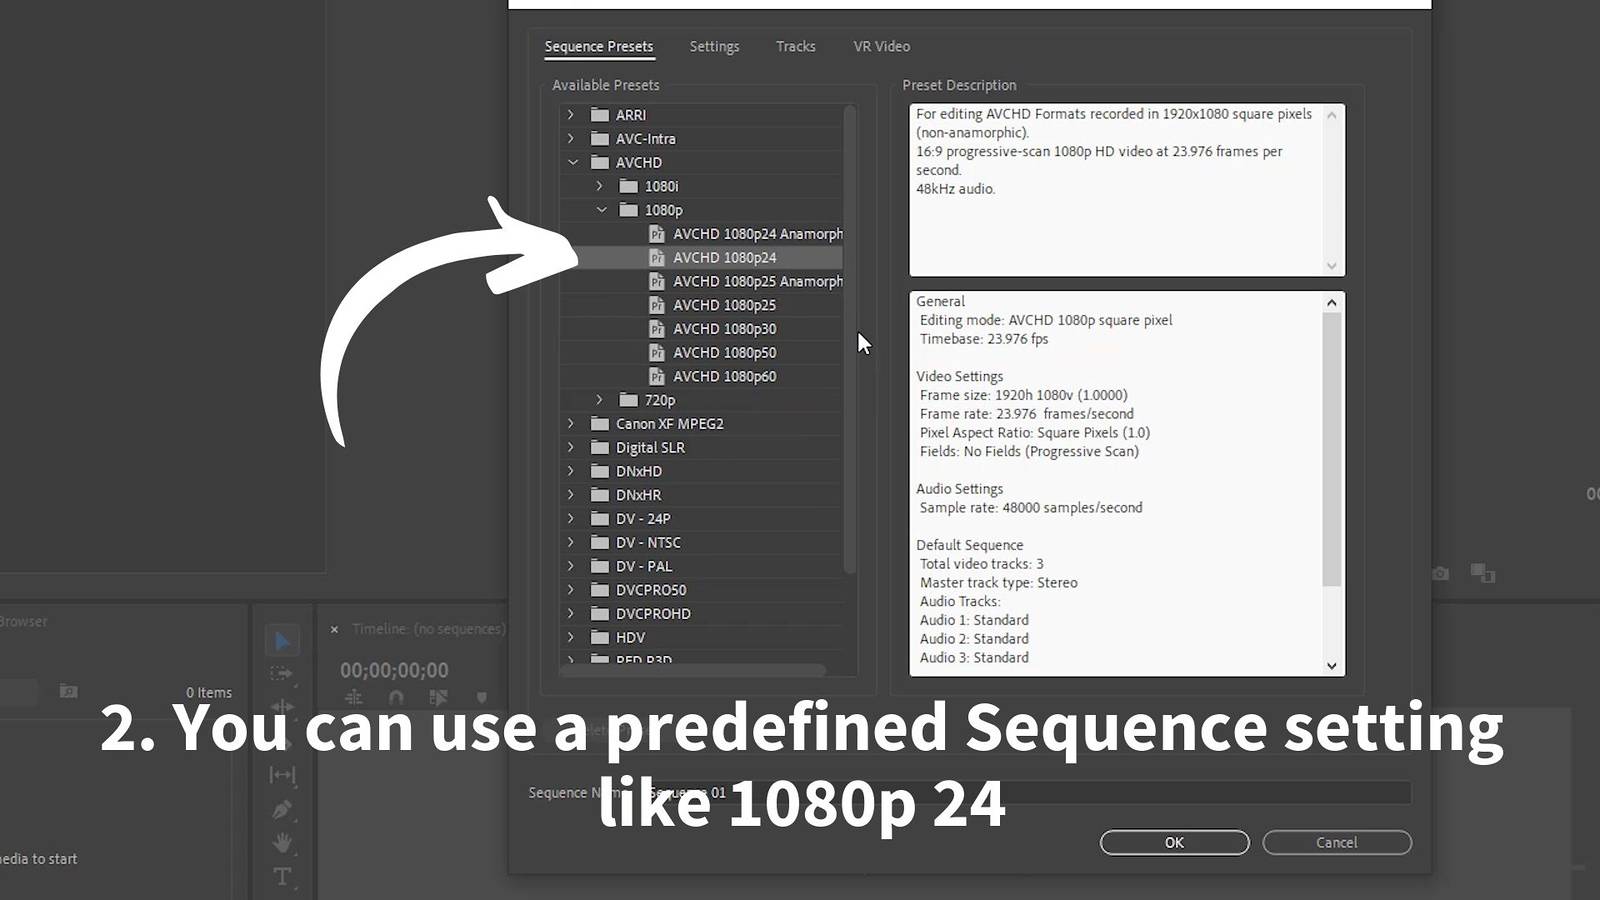Expand the DV - NTSC chevron

(x=571, y=542)
